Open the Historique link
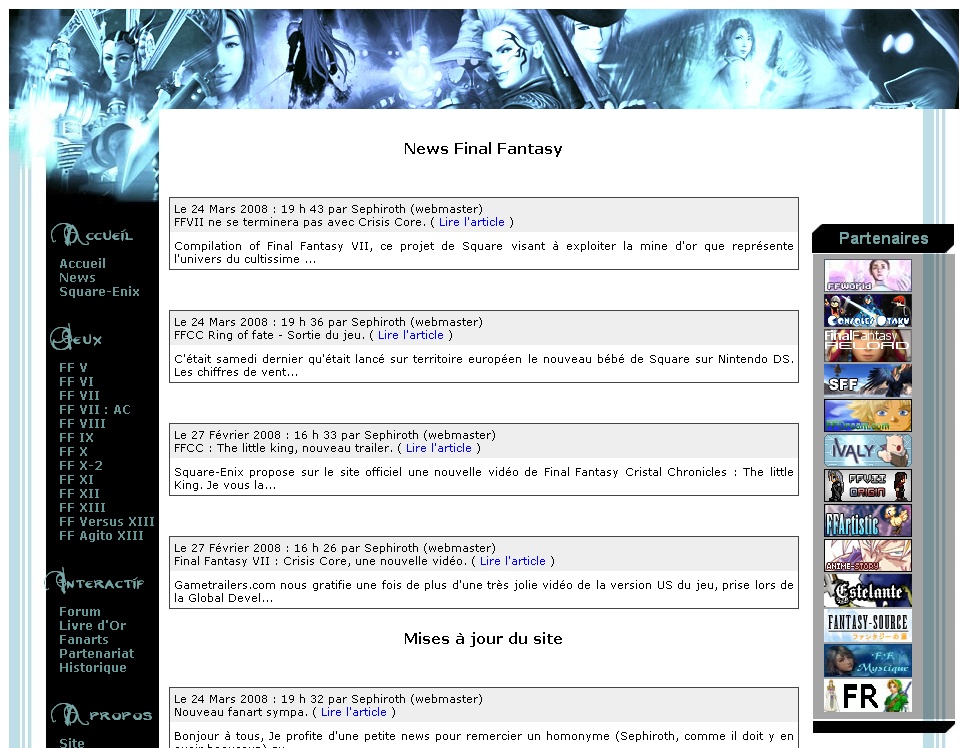Image resolution: width=968 pixels, height=748 pixels. [x=93, y=668]
